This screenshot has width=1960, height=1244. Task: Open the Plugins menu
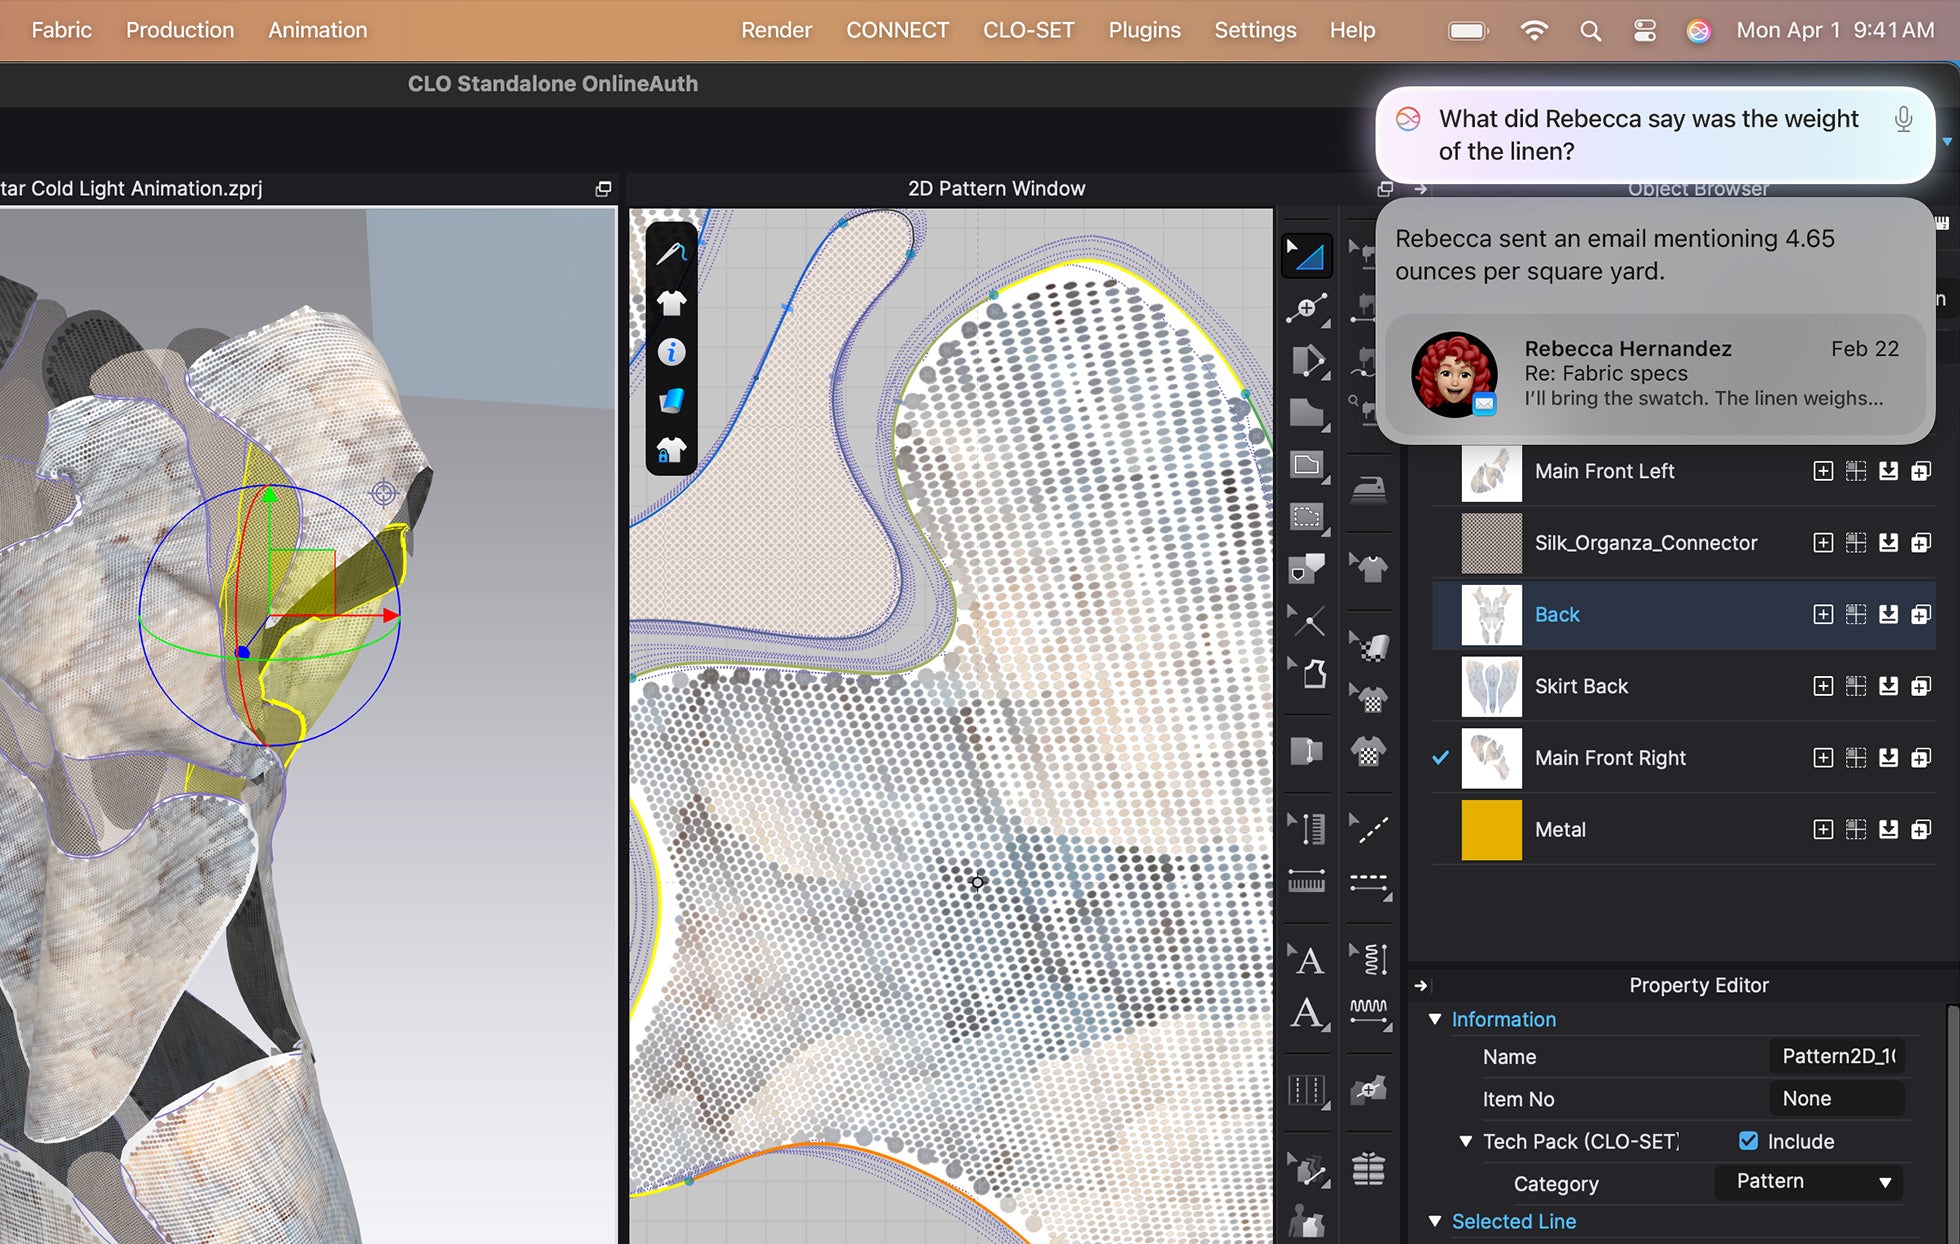click(1144, 30)
